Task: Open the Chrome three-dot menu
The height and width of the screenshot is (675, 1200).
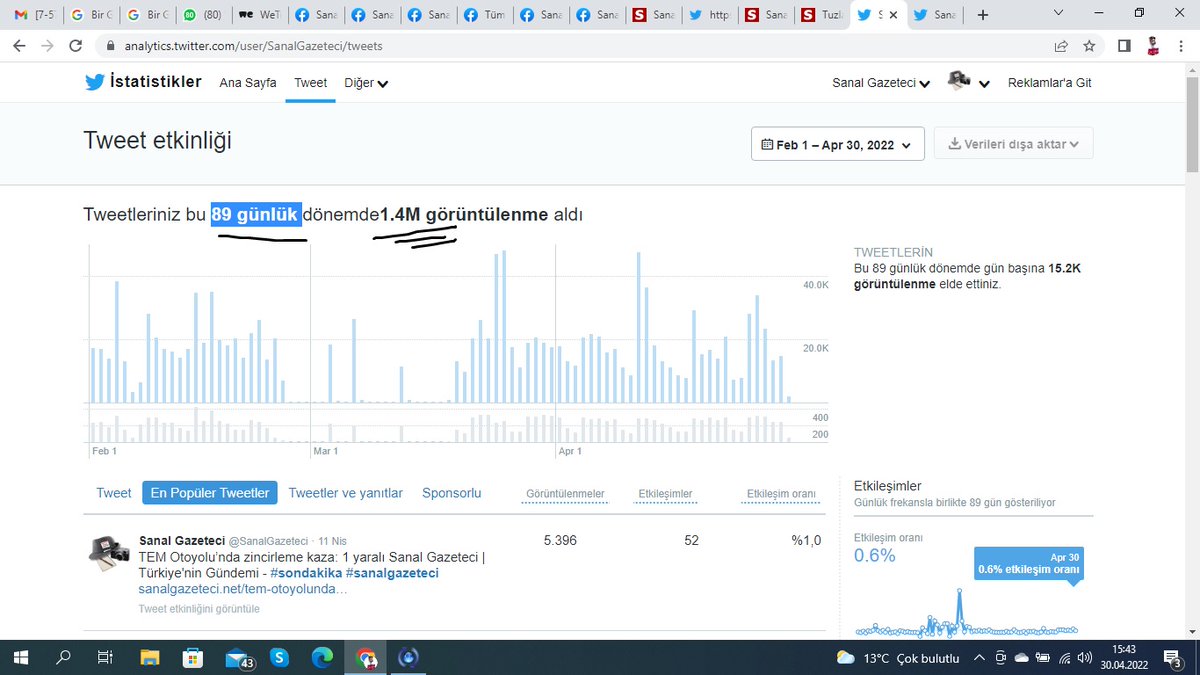Action: point(1180,46)
